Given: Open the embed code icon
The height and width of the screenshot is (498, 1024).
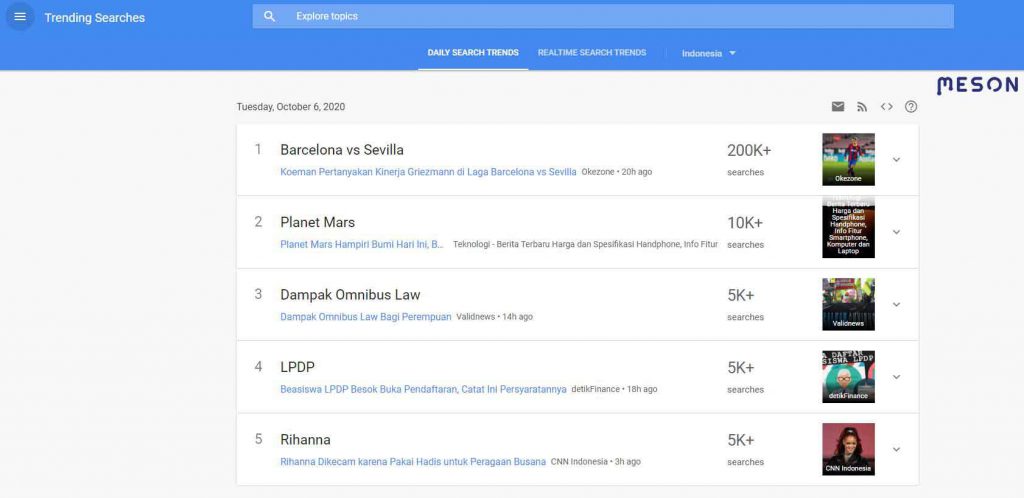Looking at the screenshot, I should pos(886,106).
